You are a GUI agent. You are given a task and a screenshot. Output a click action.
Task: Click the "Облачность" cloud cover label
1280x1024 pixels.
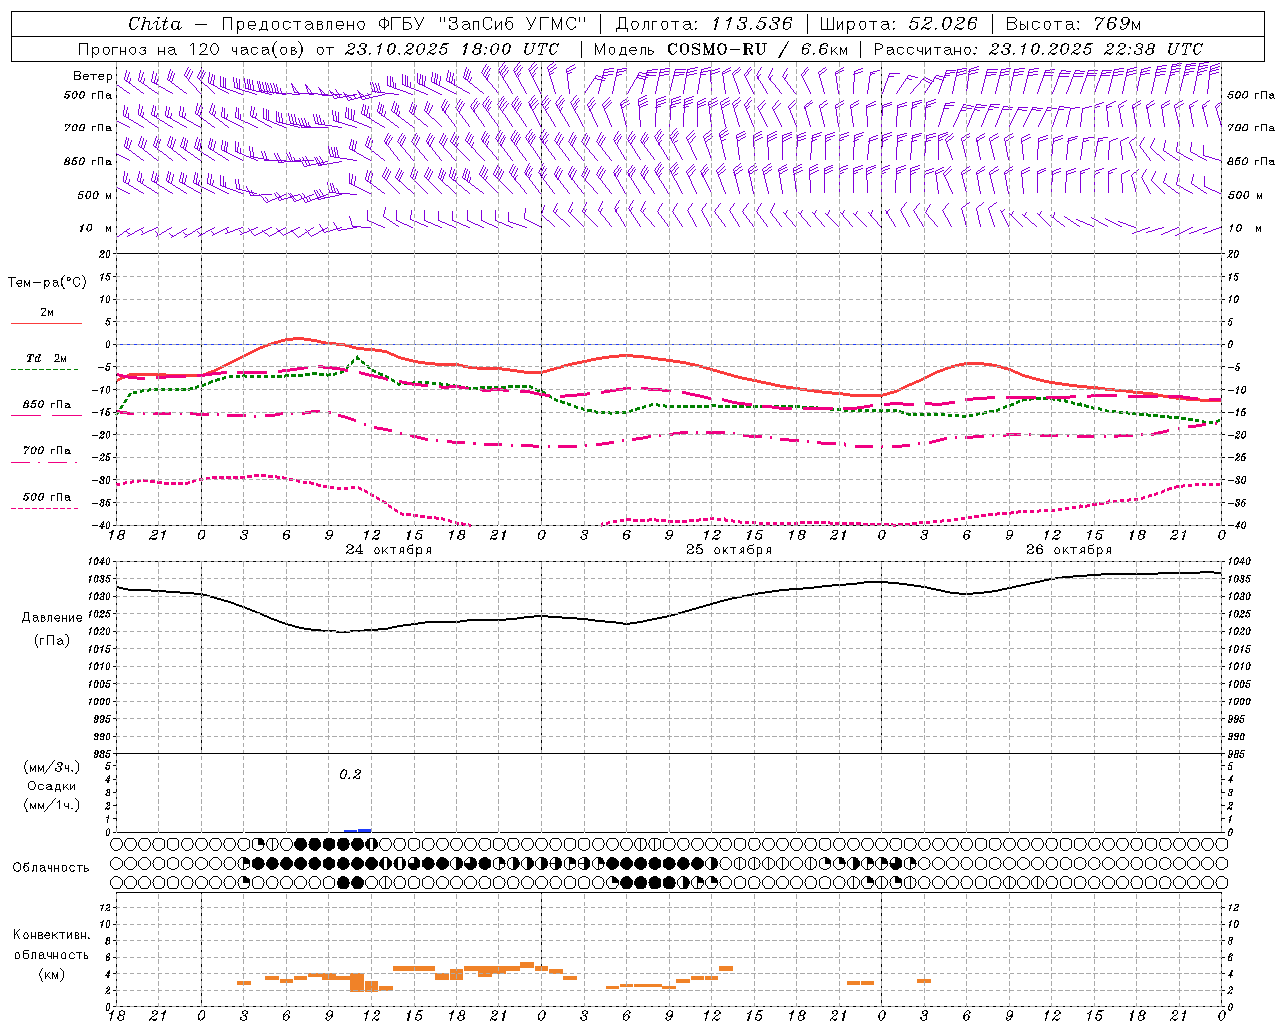click(51, 868)
